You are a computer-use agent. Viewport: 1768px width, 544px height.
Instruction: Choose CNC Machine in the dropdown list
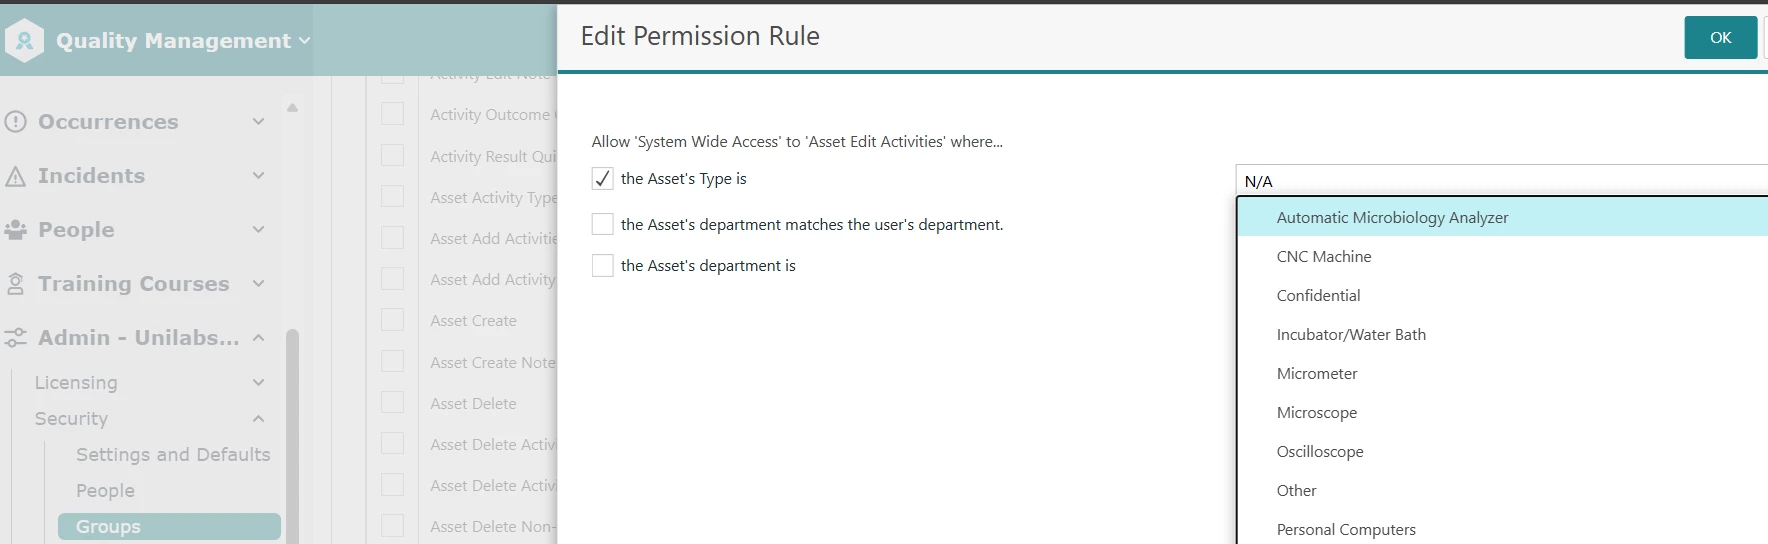coord(1323,257)
